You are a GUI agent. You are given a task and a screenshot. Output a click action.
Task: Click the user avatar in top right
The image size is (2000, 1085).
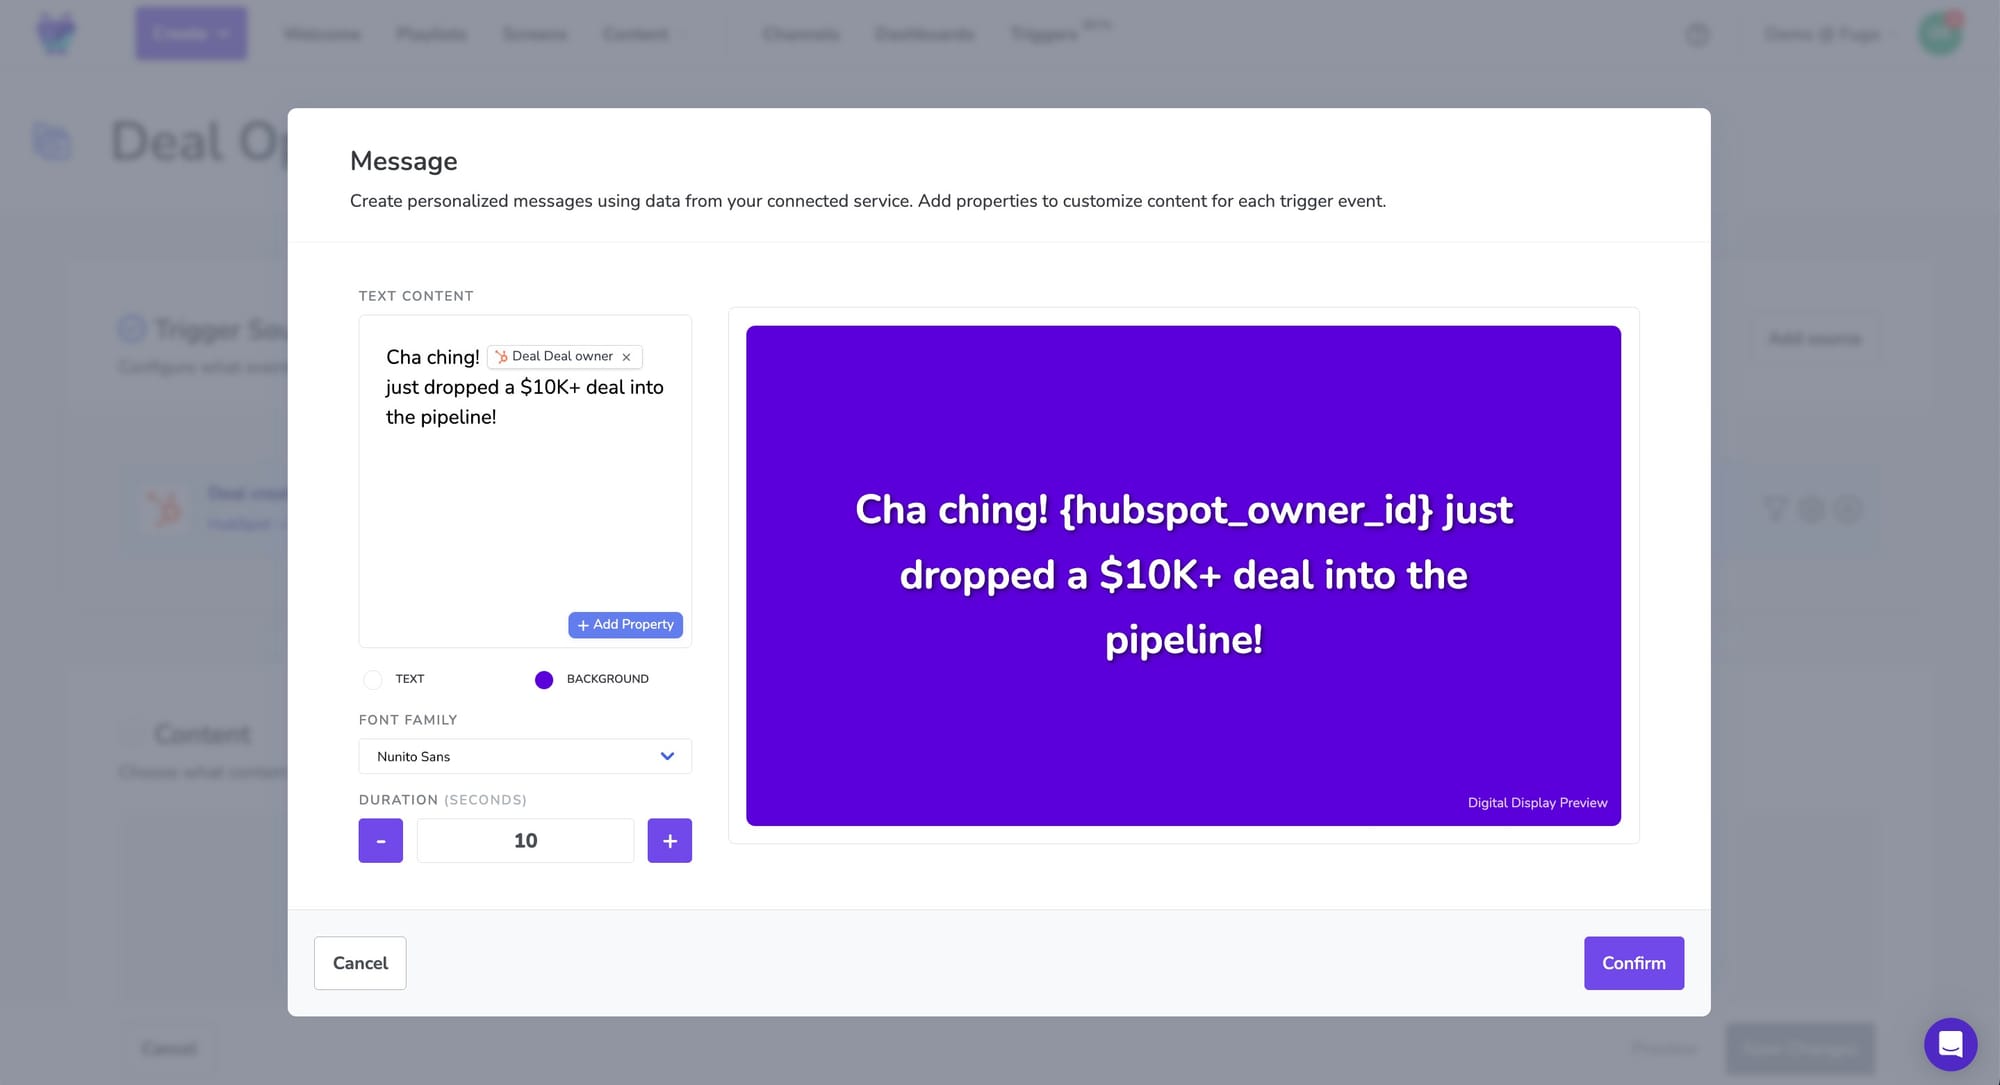[1939, 34]
